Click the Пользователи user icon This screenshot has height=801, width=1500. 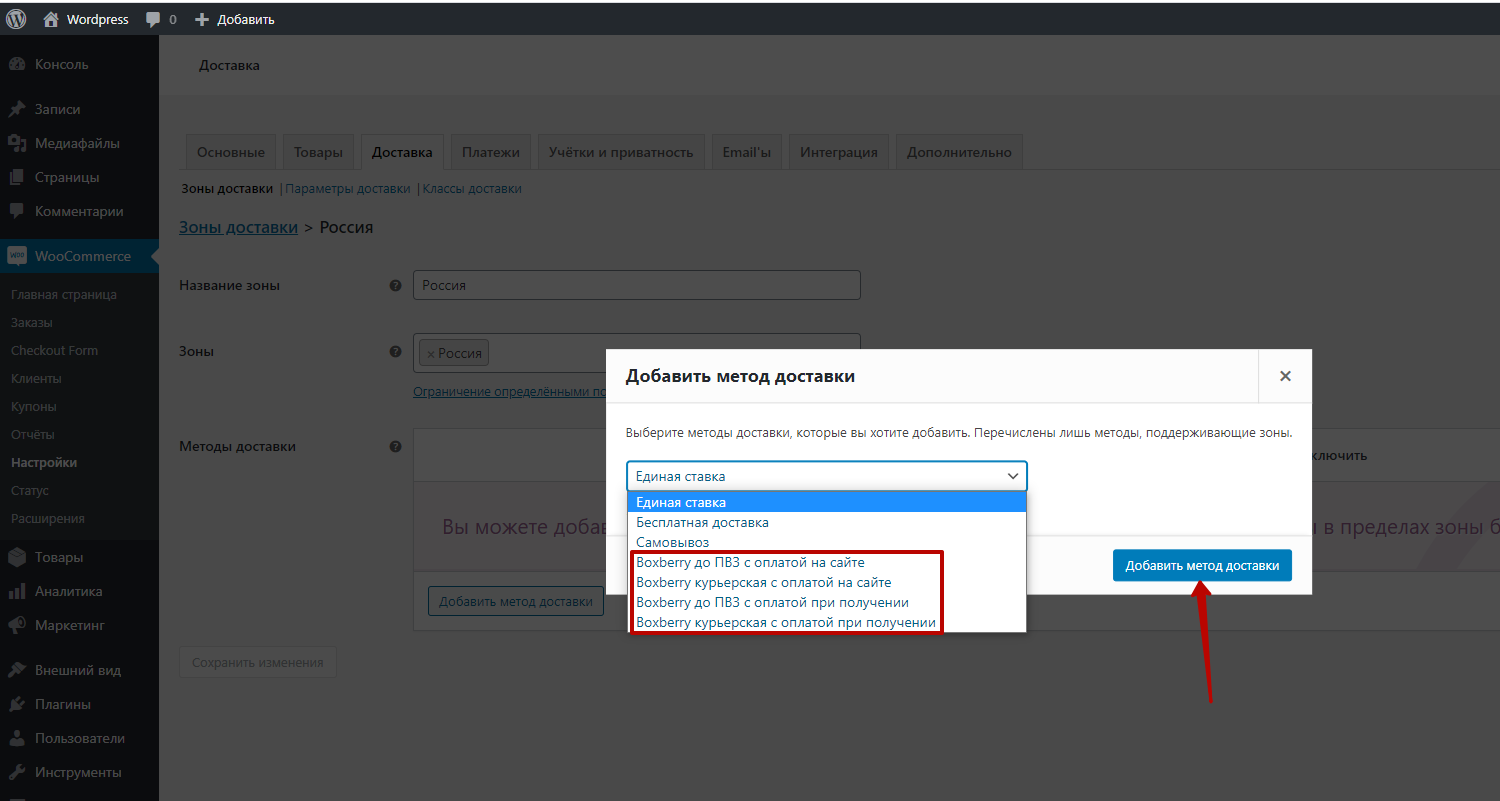(x=17, y=738)
